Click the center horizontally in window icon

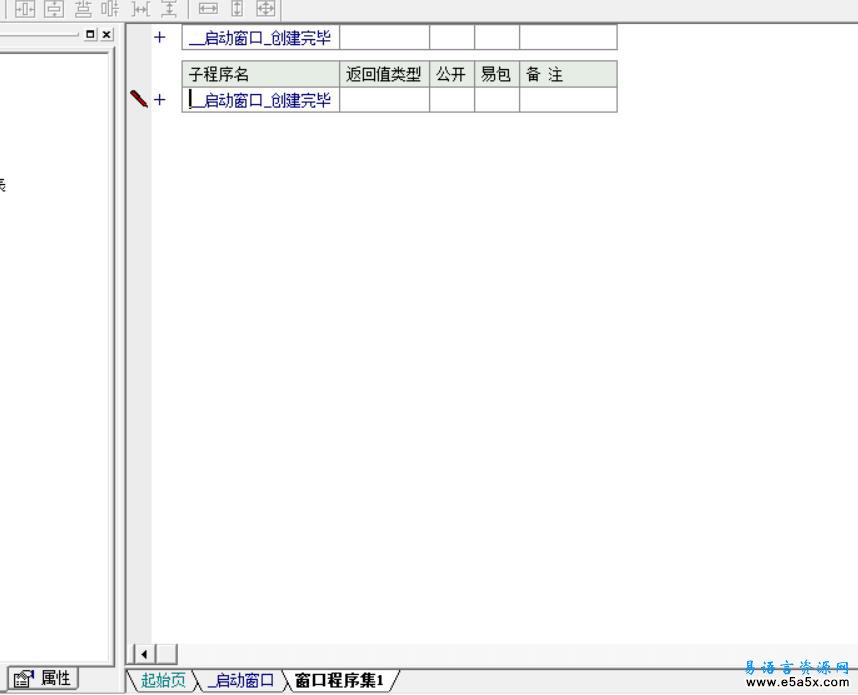[25, 8]
